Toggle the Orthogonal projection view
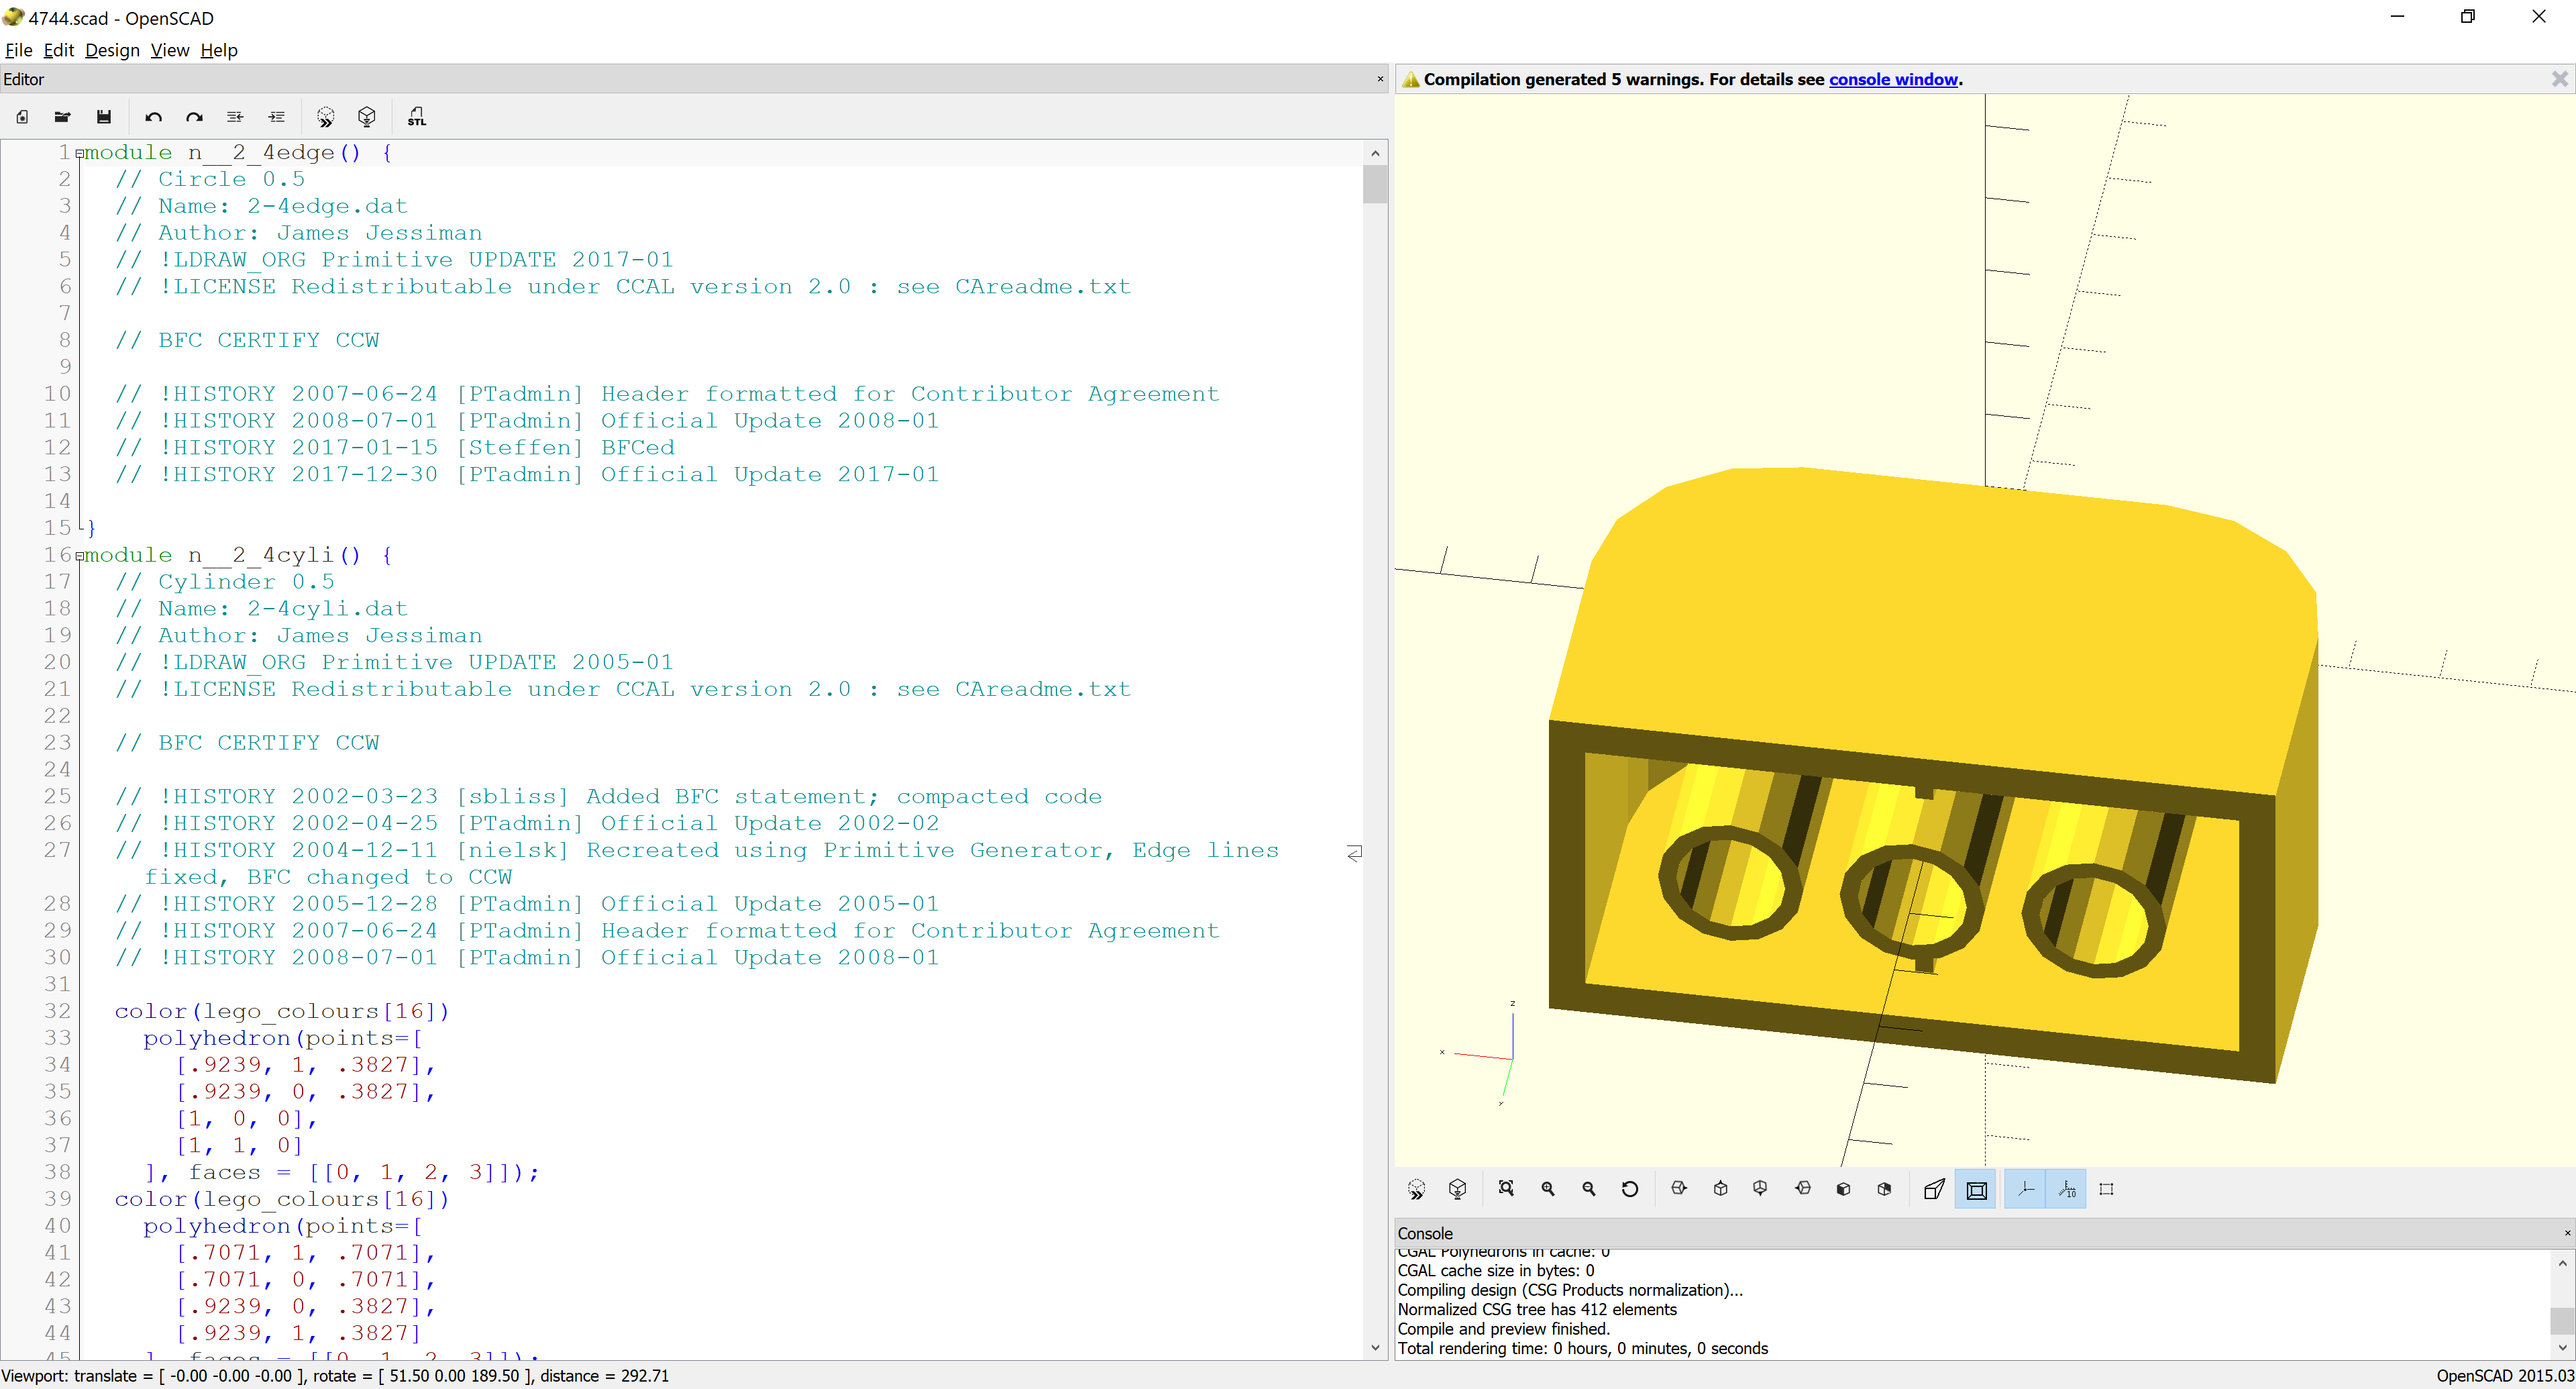 click(x=1977, y=1189)
